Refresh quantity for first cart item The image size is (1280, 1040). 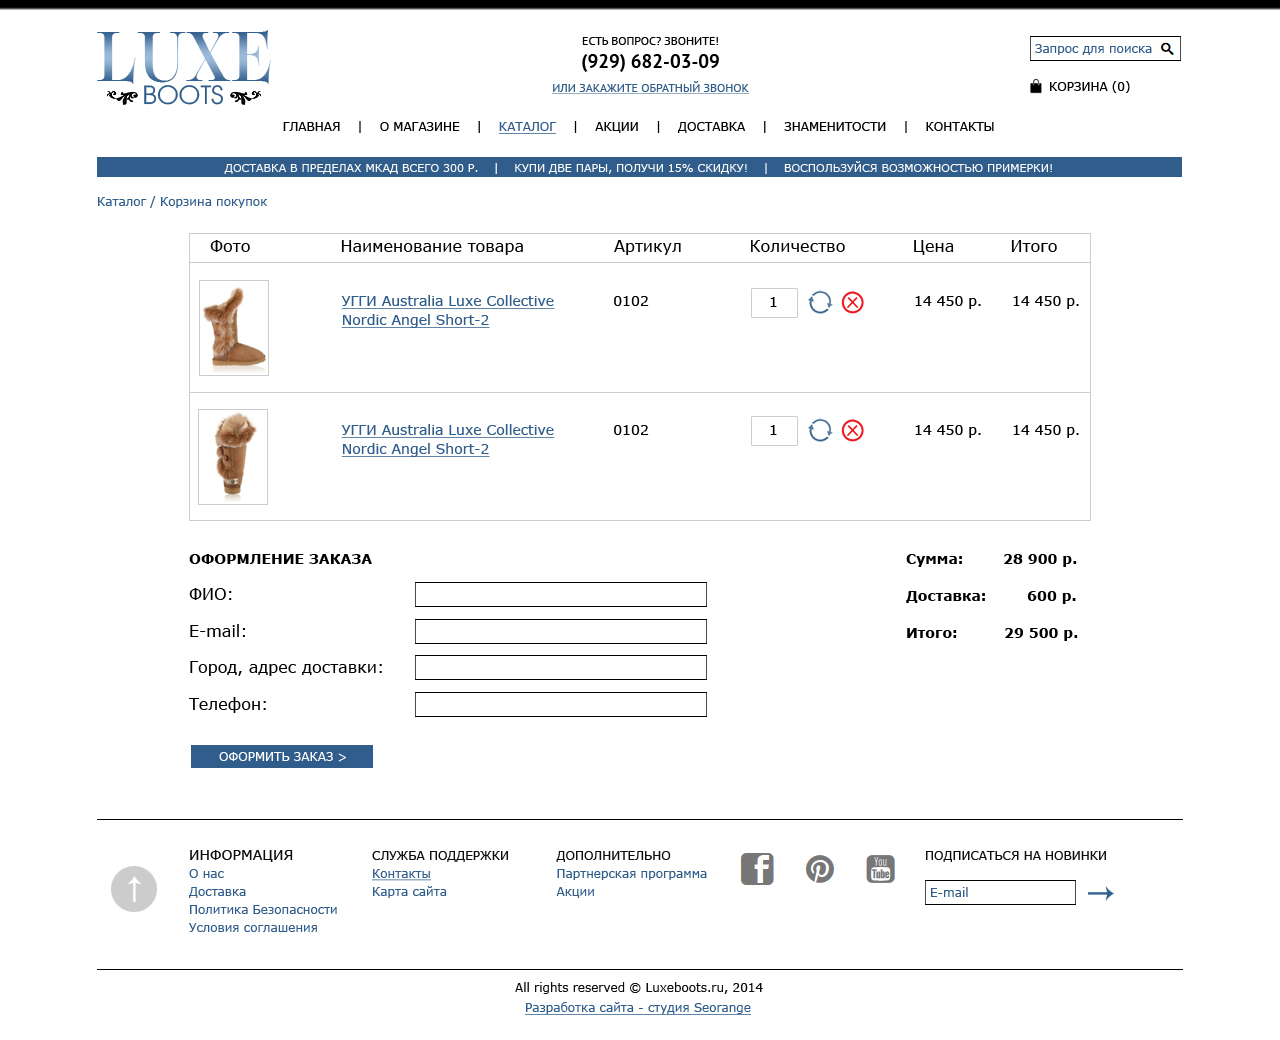click(820, 302)
